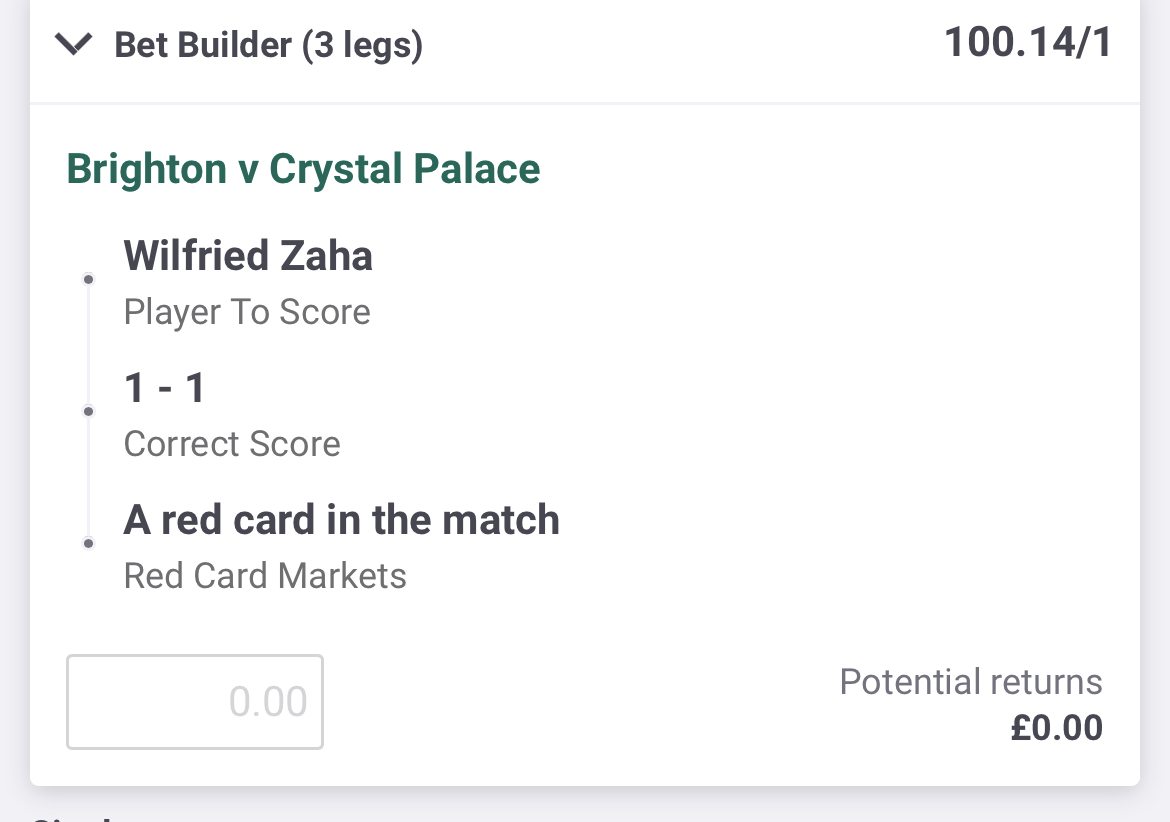Viewport: 1170px width, 822px height.
Task: Click the '(3 legs)' count text
Action: click(362, 46)
